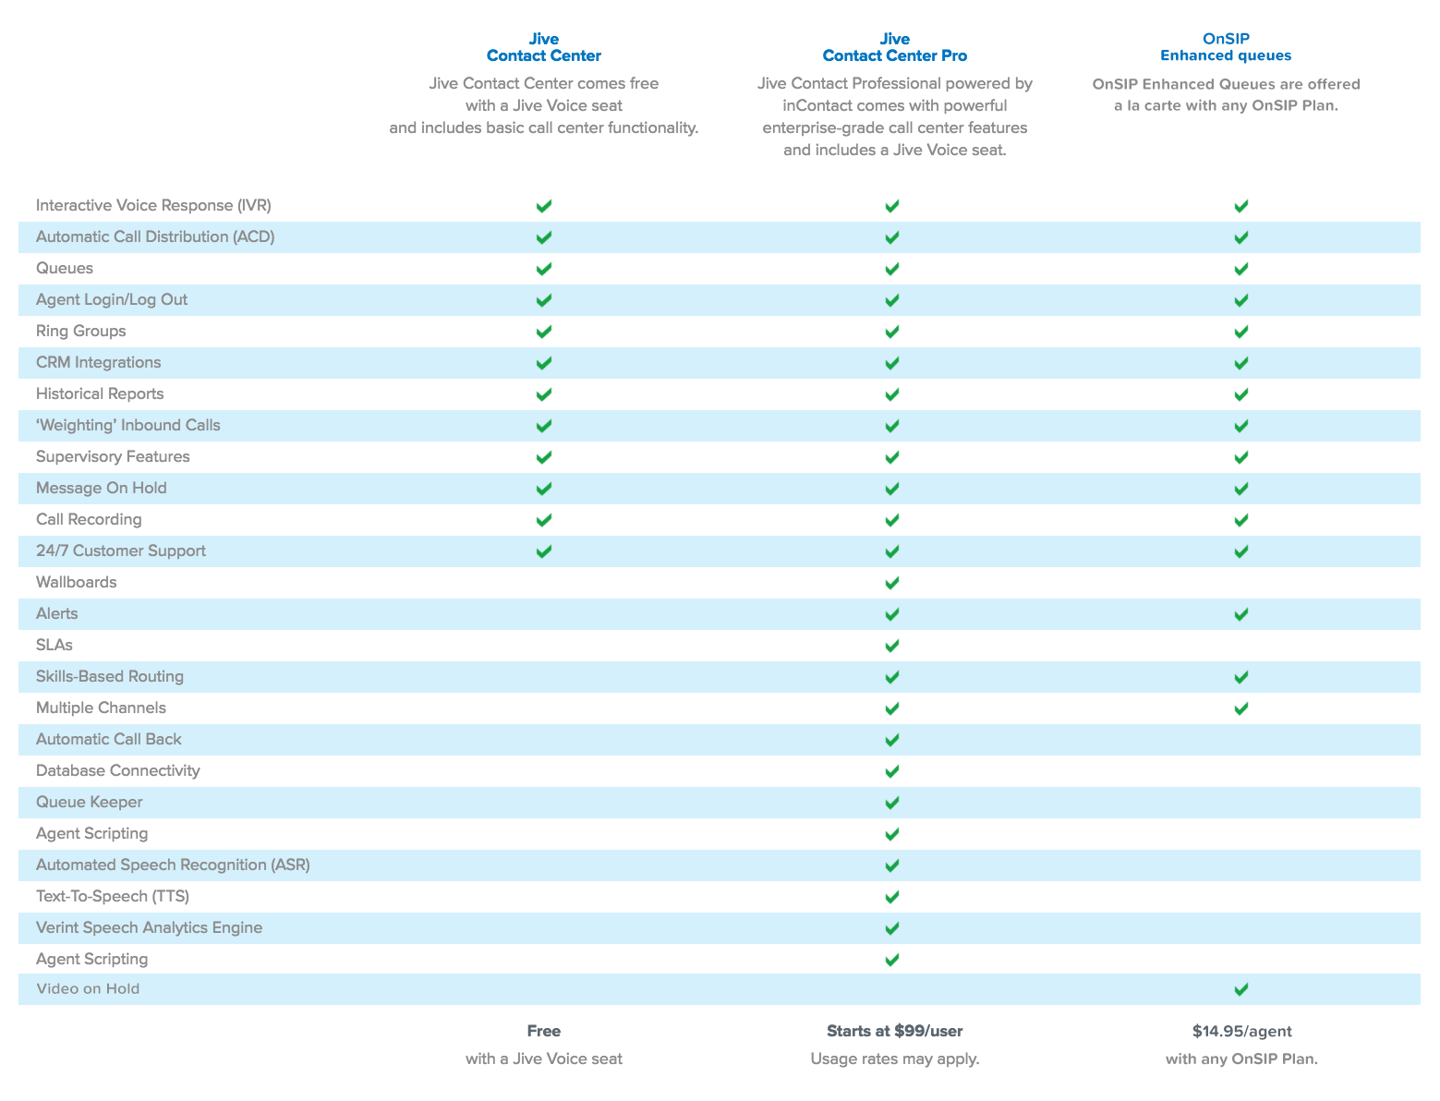1440x1101 pixels.
Task: Click the Queues checkmark under Jive Contact Center
Action: point(544,269)
